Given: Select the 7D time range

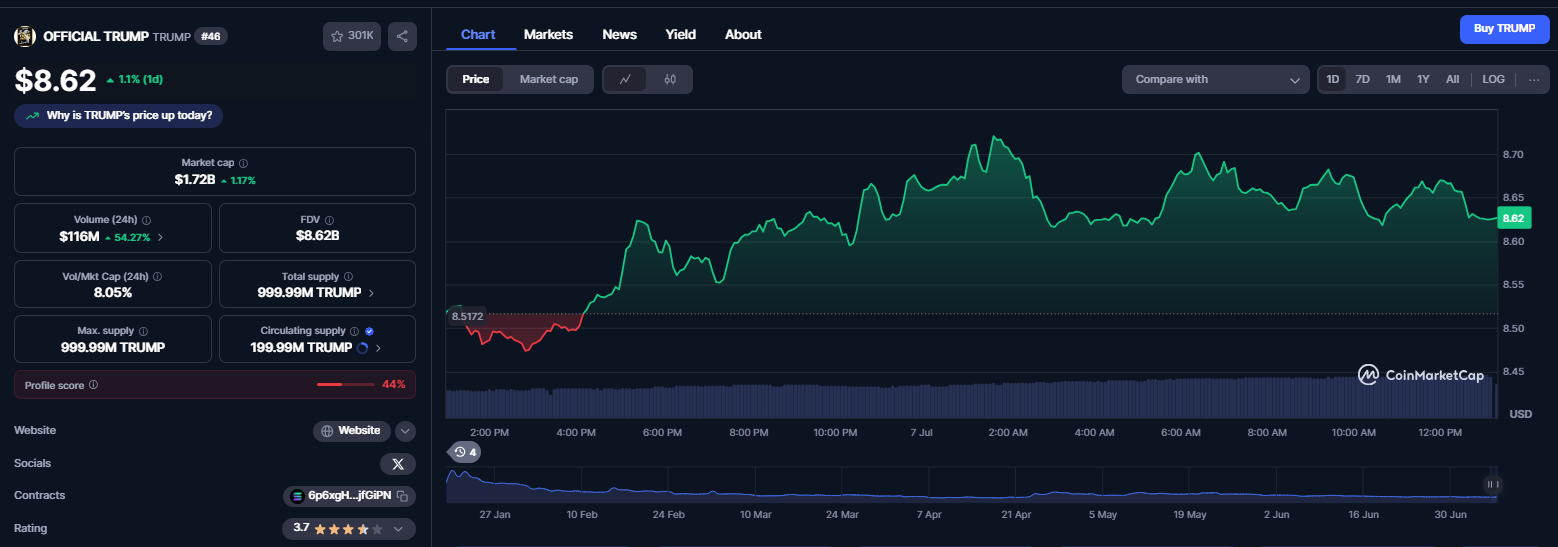Looking at the screenshot, I should pyautogui.click(x=1362, y=79).
